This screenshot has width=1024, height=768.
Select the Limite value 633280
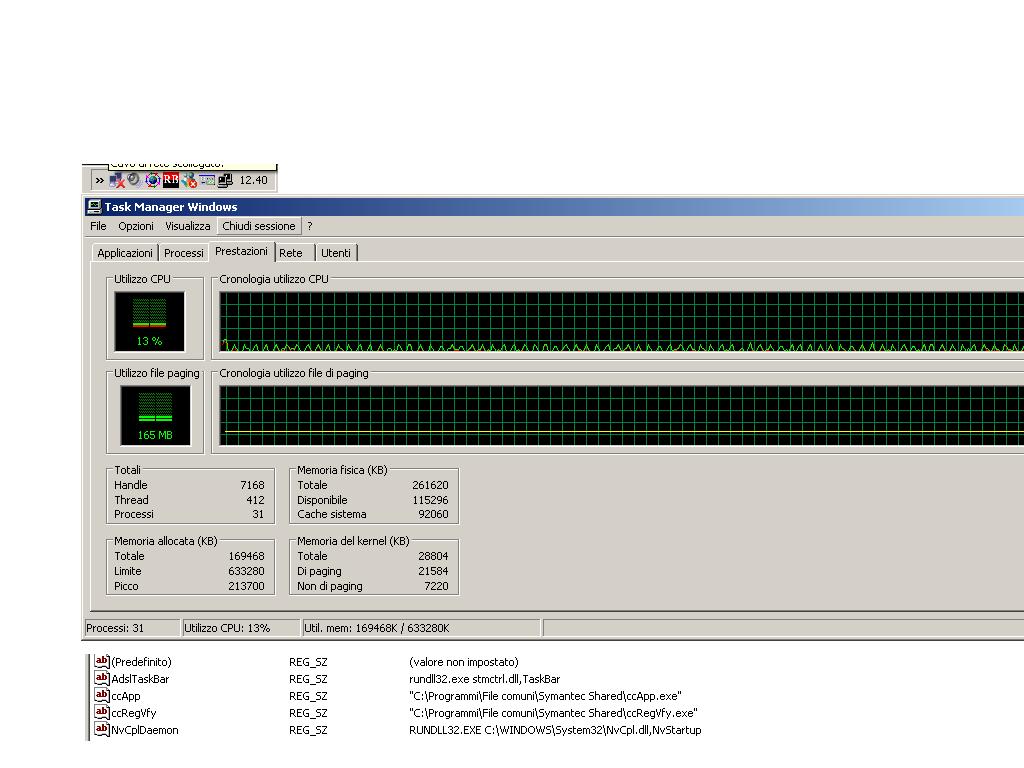click(x=246, y=571)
